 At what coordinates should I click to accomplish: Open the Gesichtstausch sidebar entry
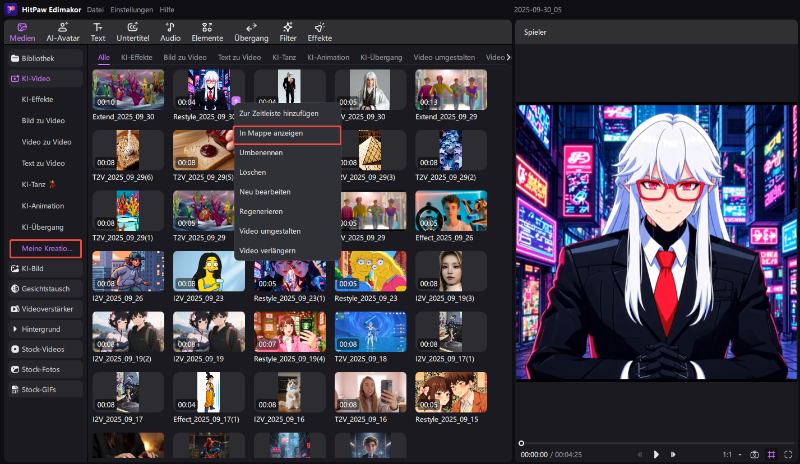(x=44, y=288)
